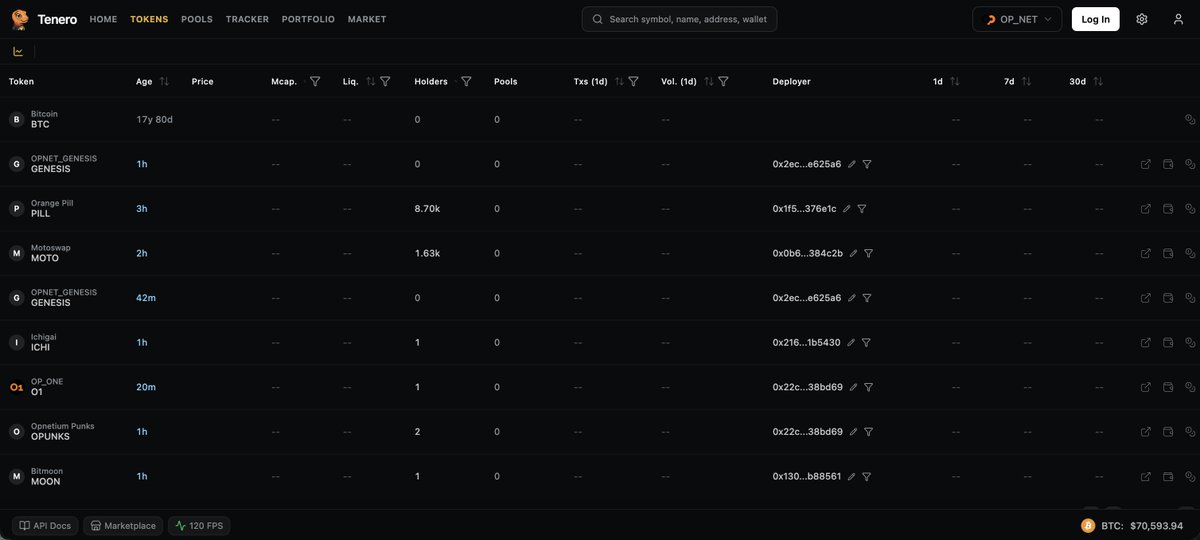Sort the table by Liq.
Viewport: 1200px width, 540px height.
[370, 81]
